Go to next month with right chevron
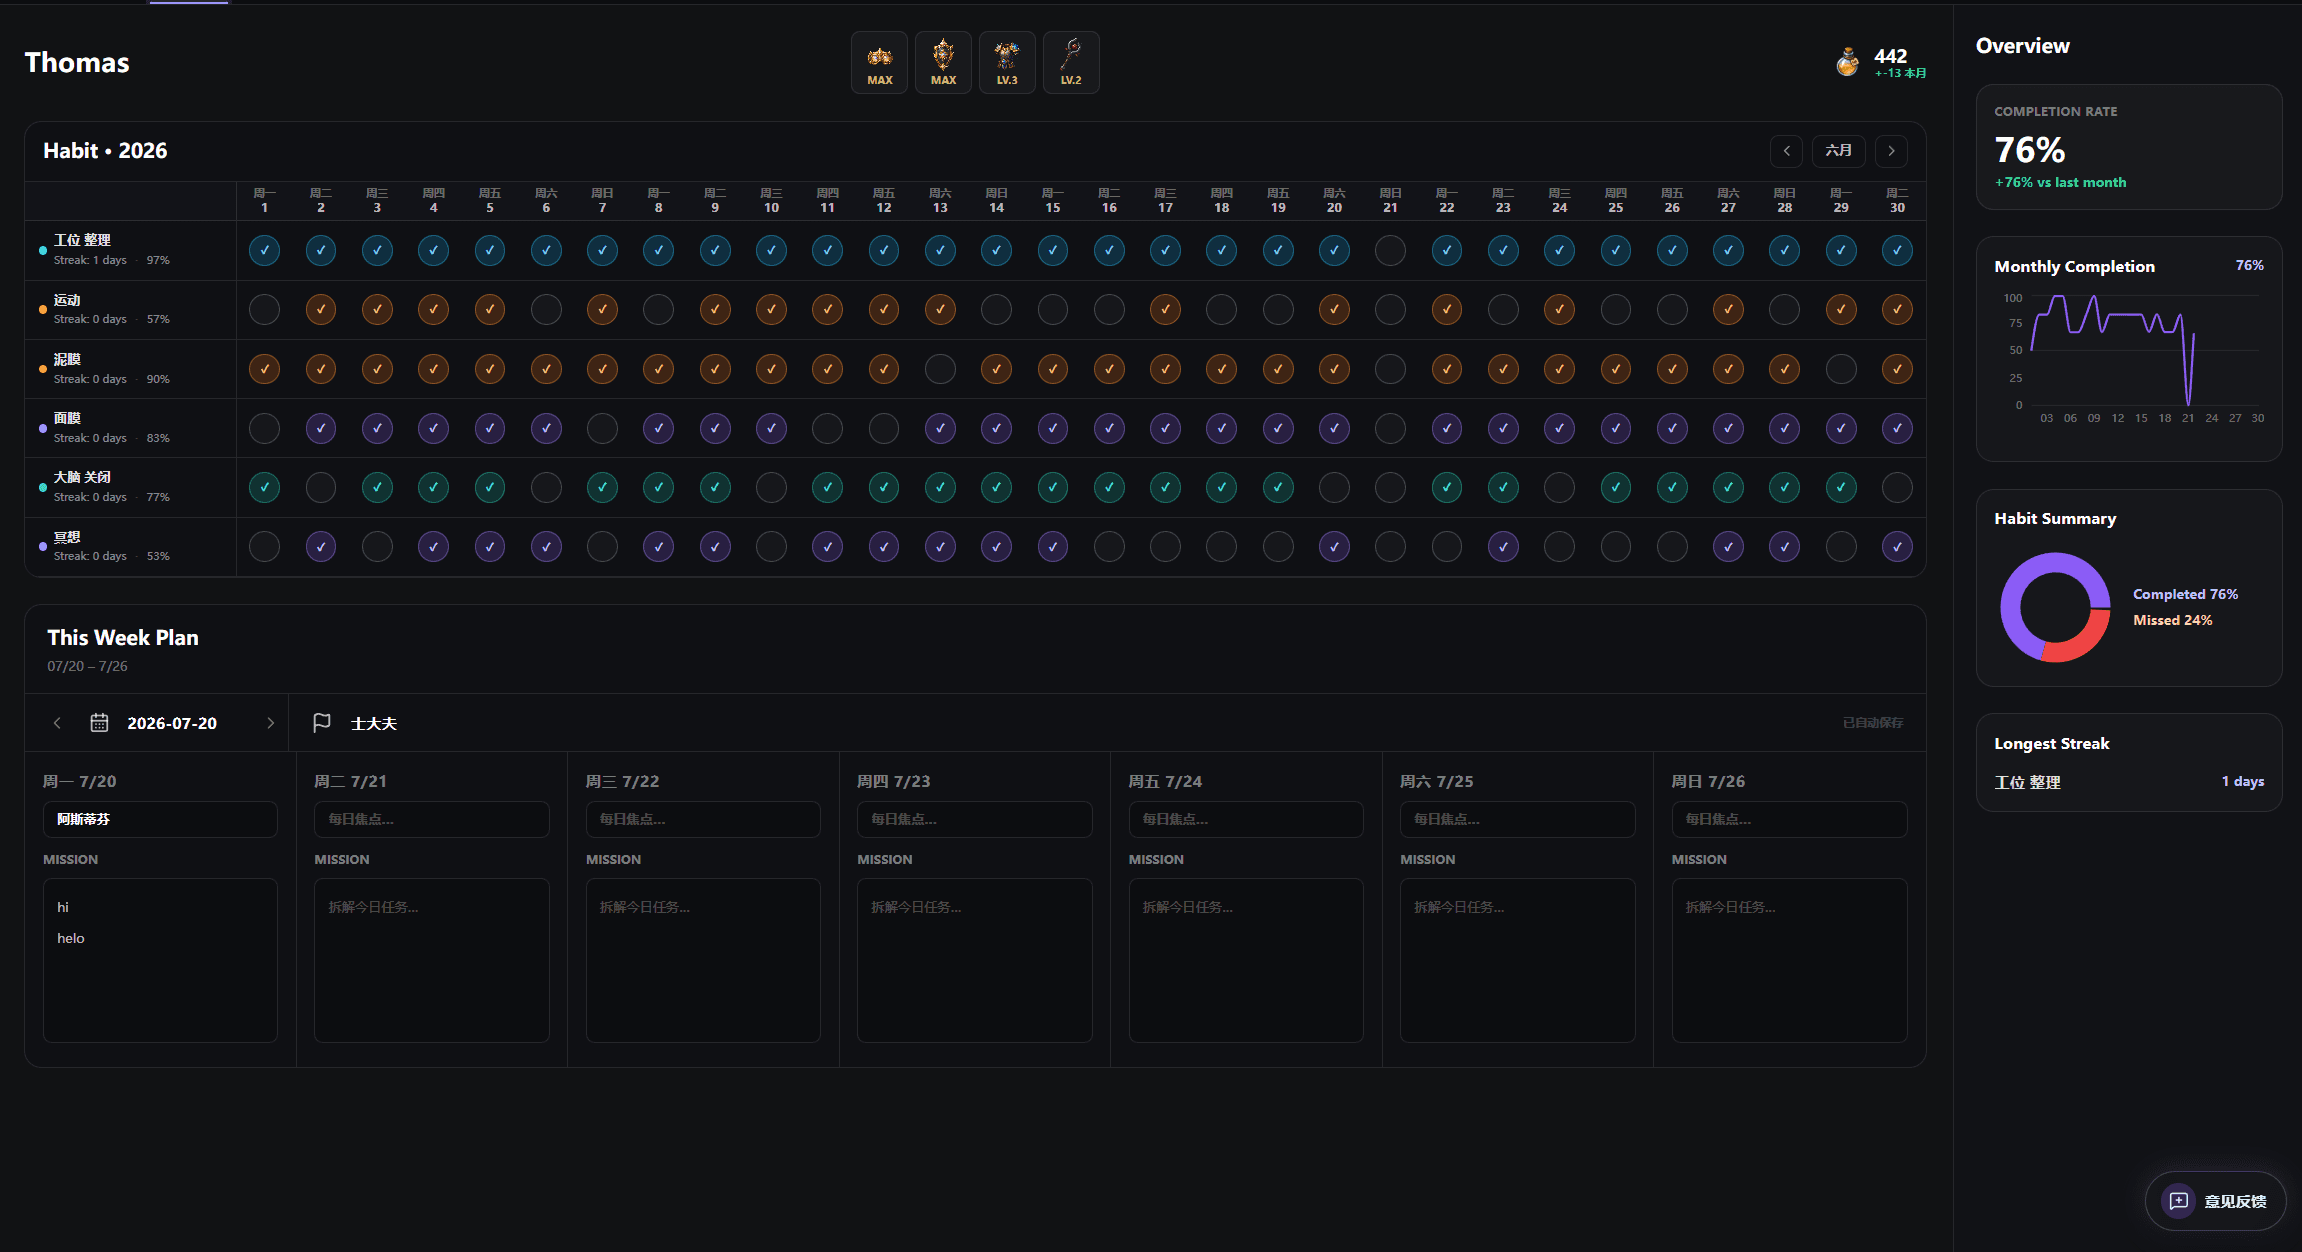 click(1891, 151)
